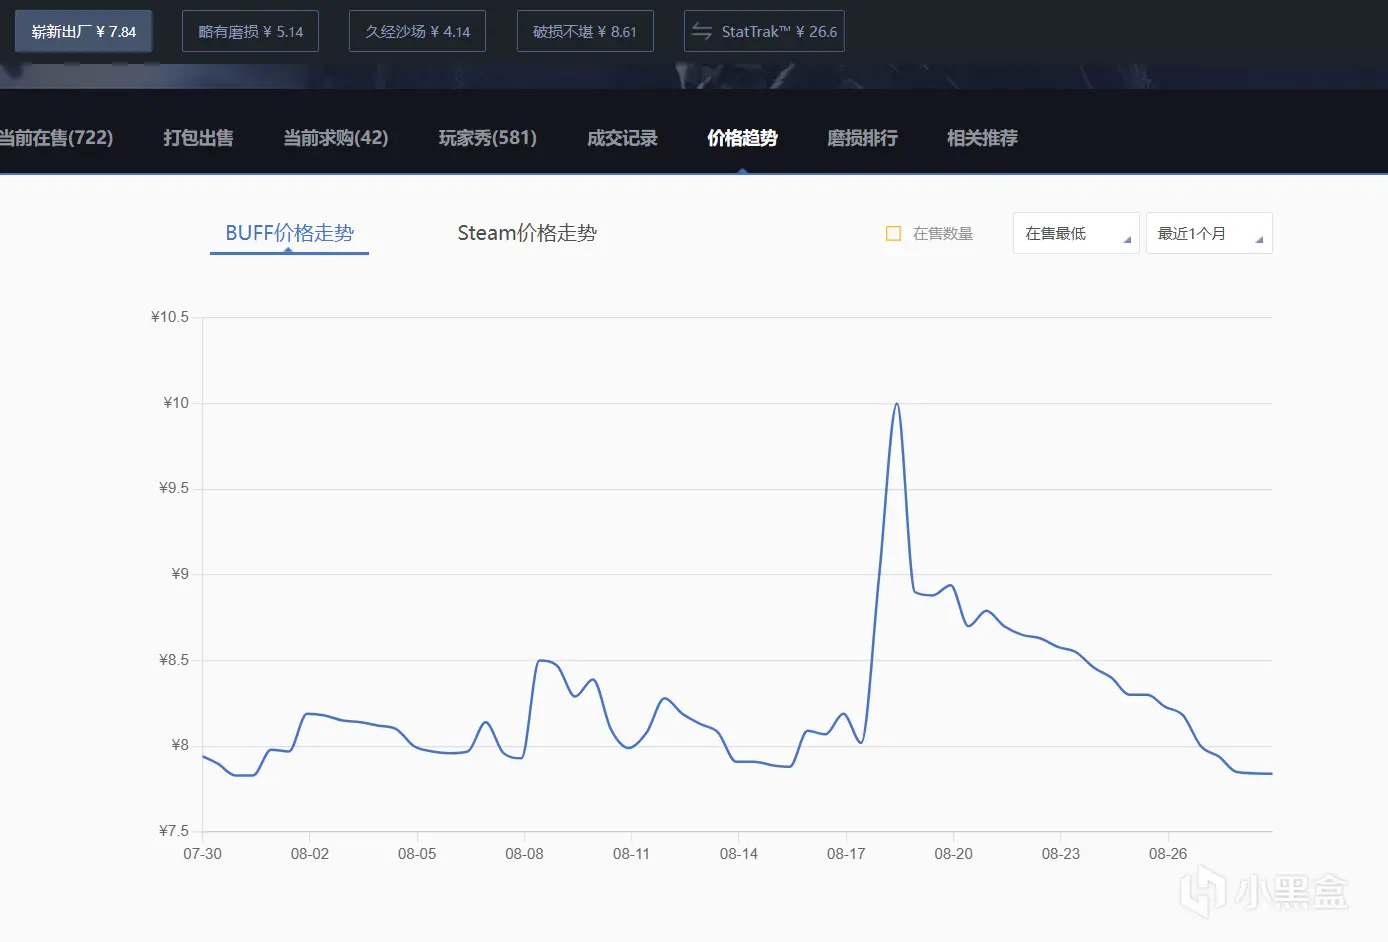Click the ¥9 label on the y-axis
This screenshot has width=1388, height=942.
coord(180,574)
